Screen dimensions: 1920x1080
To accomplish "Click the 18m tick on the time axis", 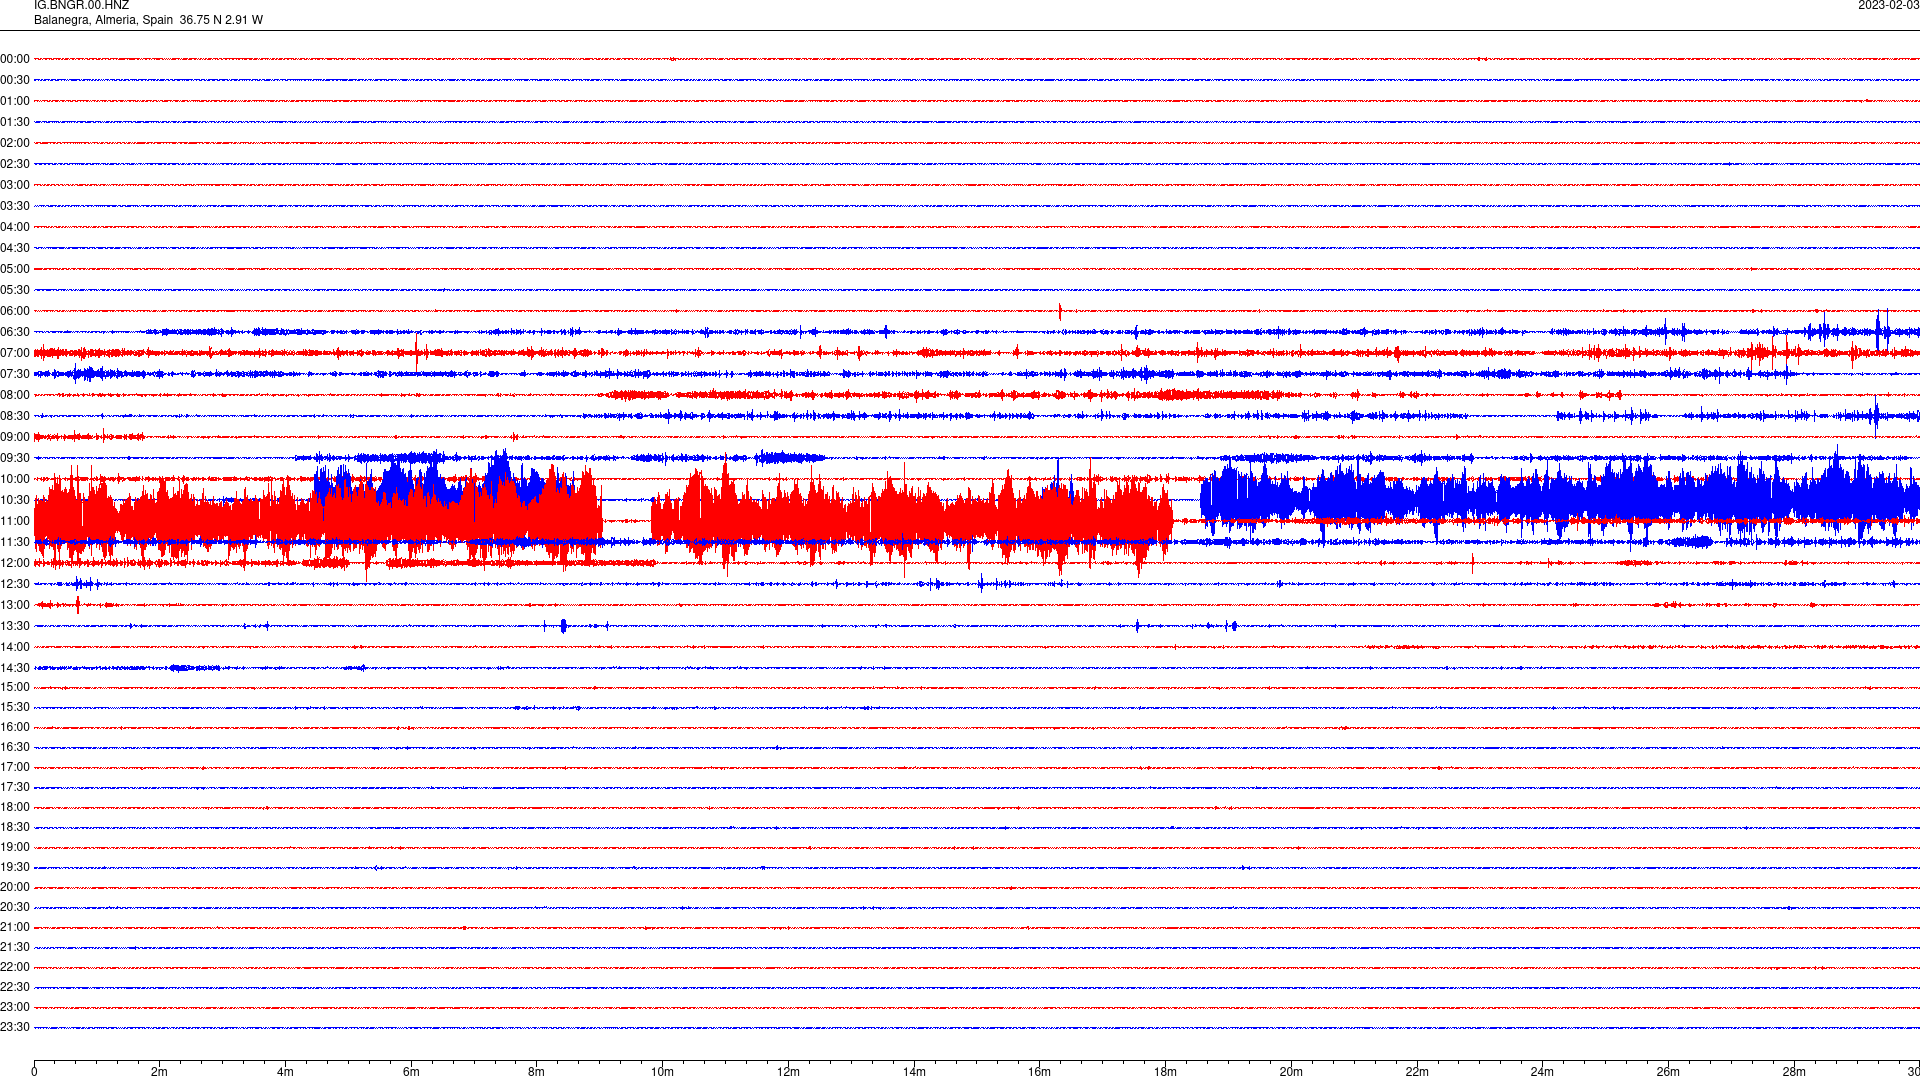I will [x=1165, y=1072].
